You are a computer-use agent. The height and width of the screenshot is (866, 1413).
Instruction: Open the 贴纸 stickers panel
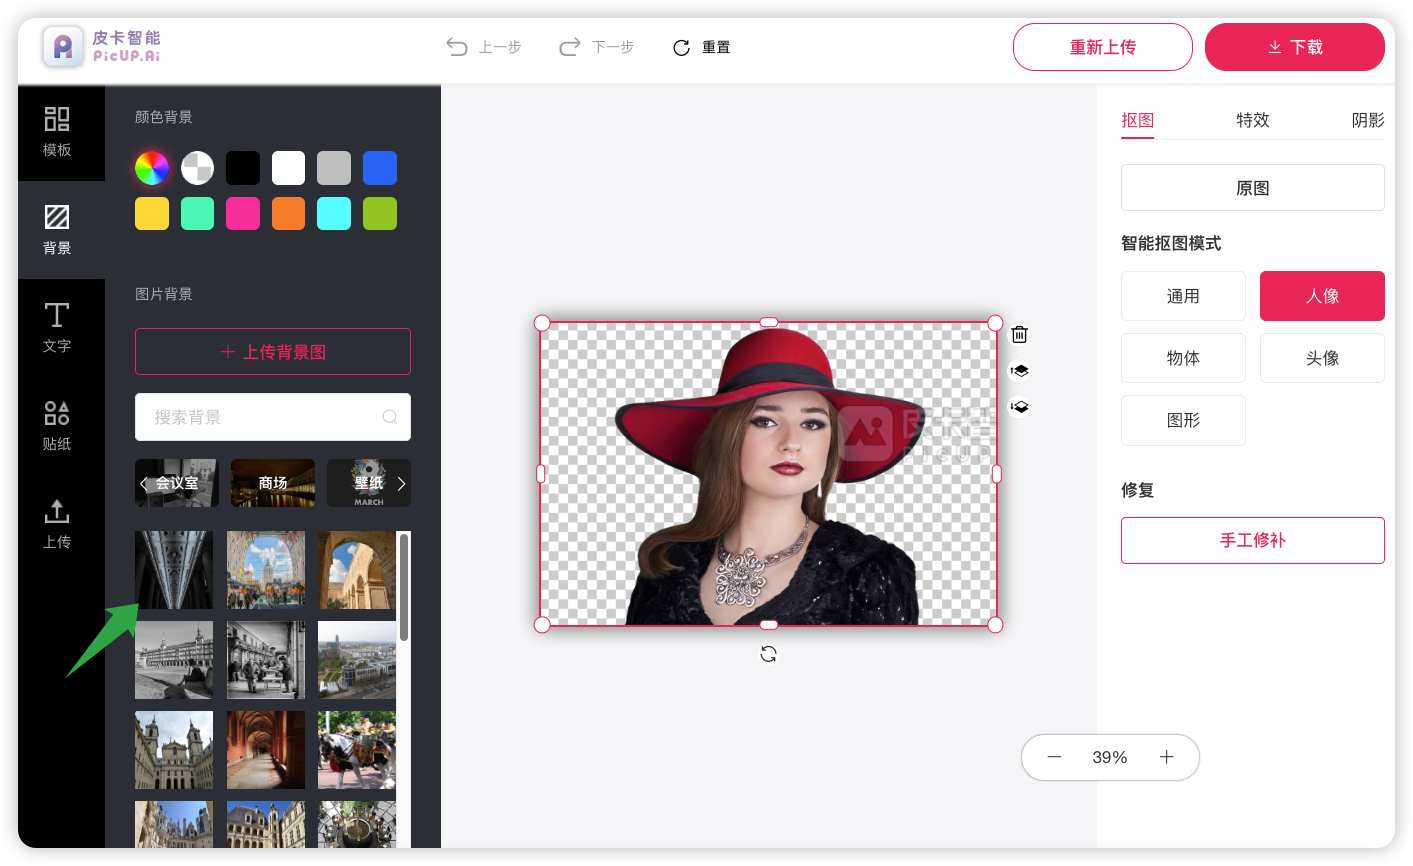pyautogui.click(x=57, y=426)
